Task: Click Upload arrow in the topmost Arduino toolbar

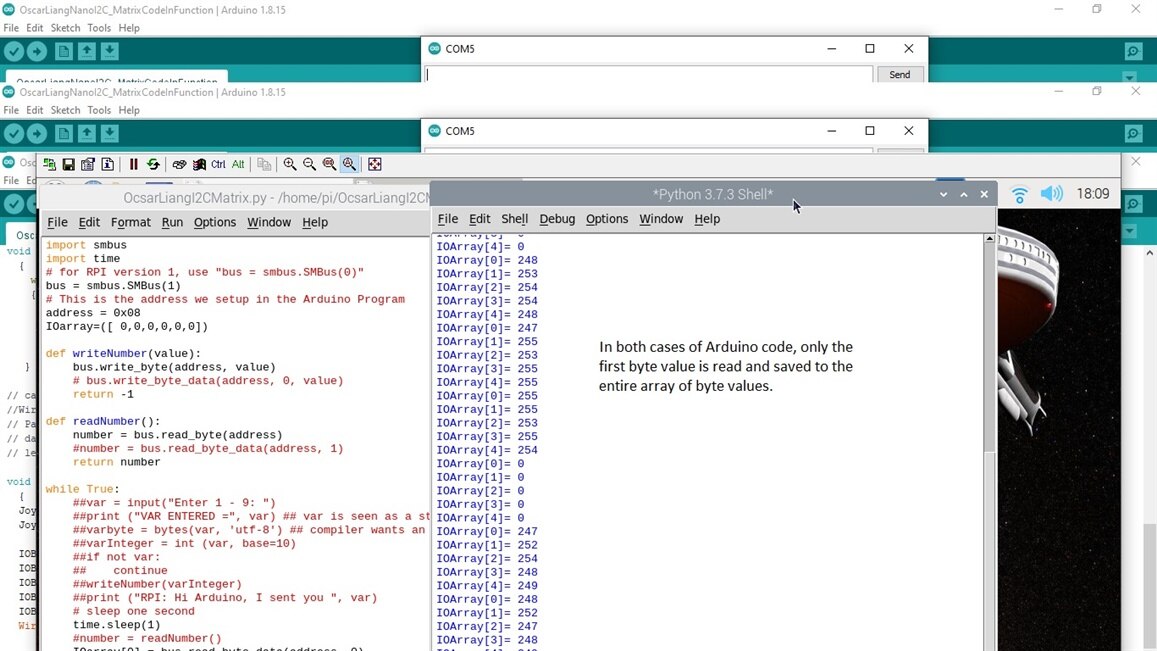Action: pos(37,52)
